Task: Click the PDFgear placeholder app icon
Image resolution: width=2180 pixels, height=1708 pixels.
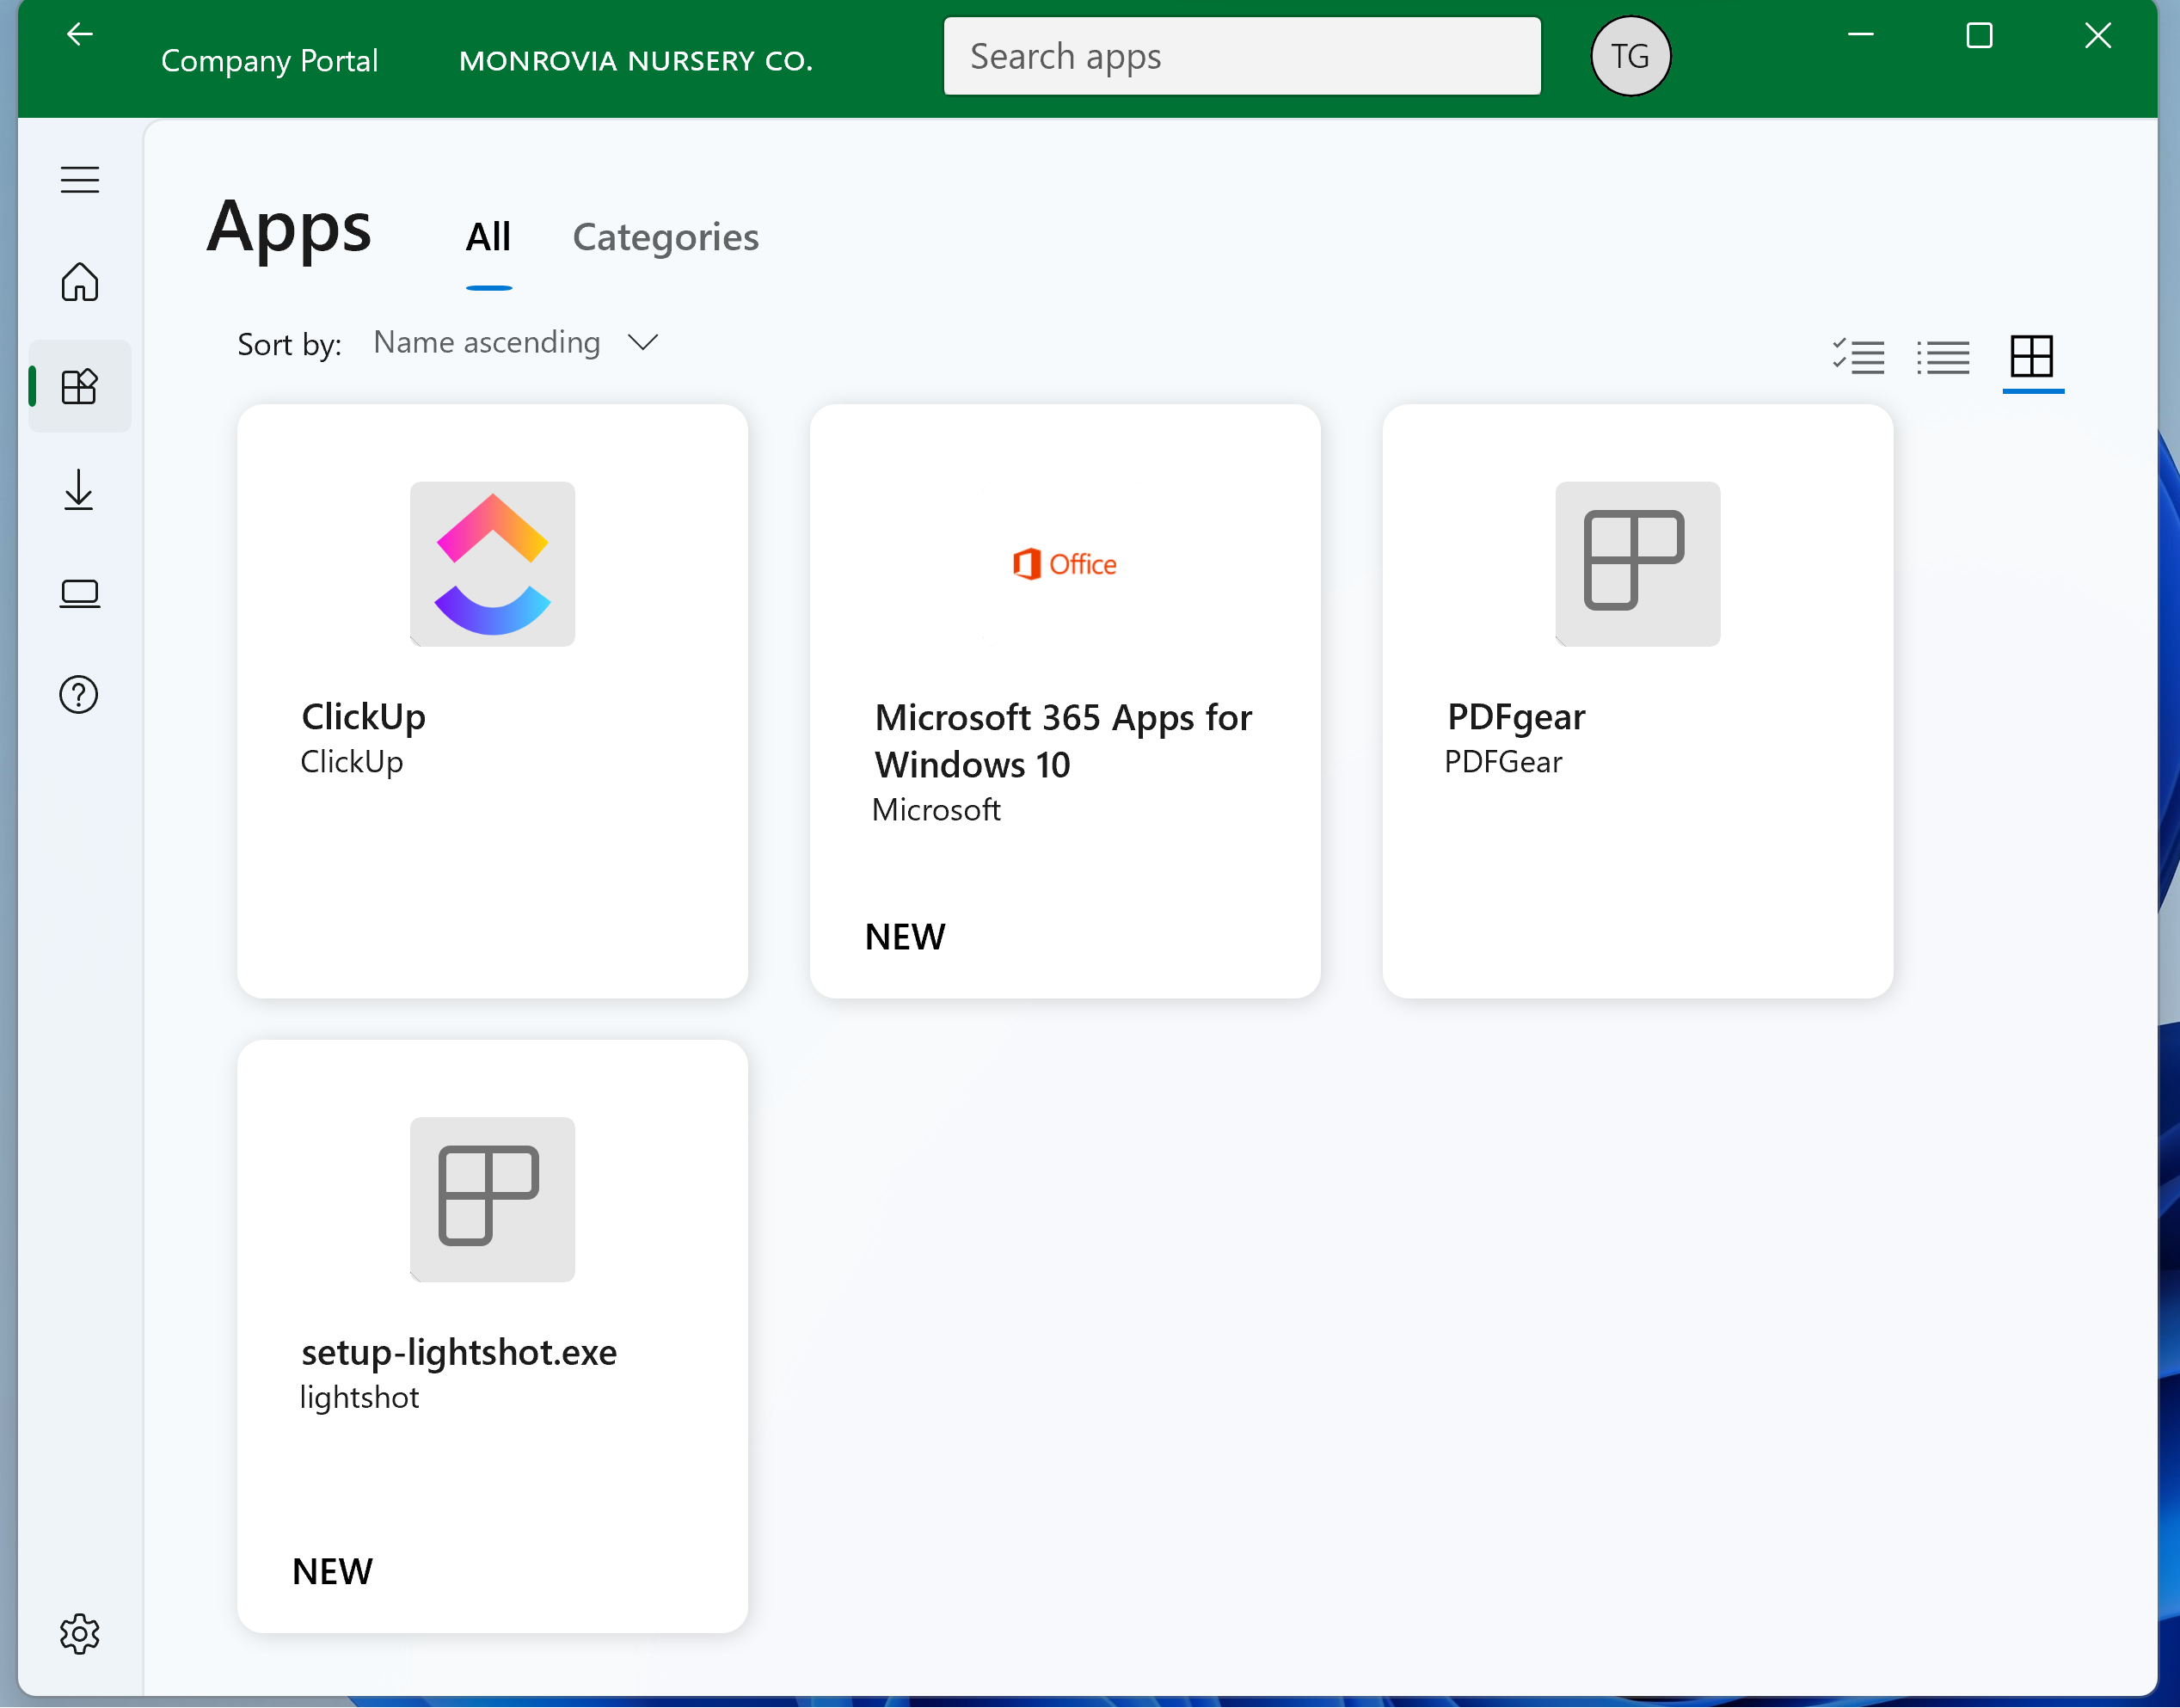Action: pyautogui.click(x=1638, y=564)
